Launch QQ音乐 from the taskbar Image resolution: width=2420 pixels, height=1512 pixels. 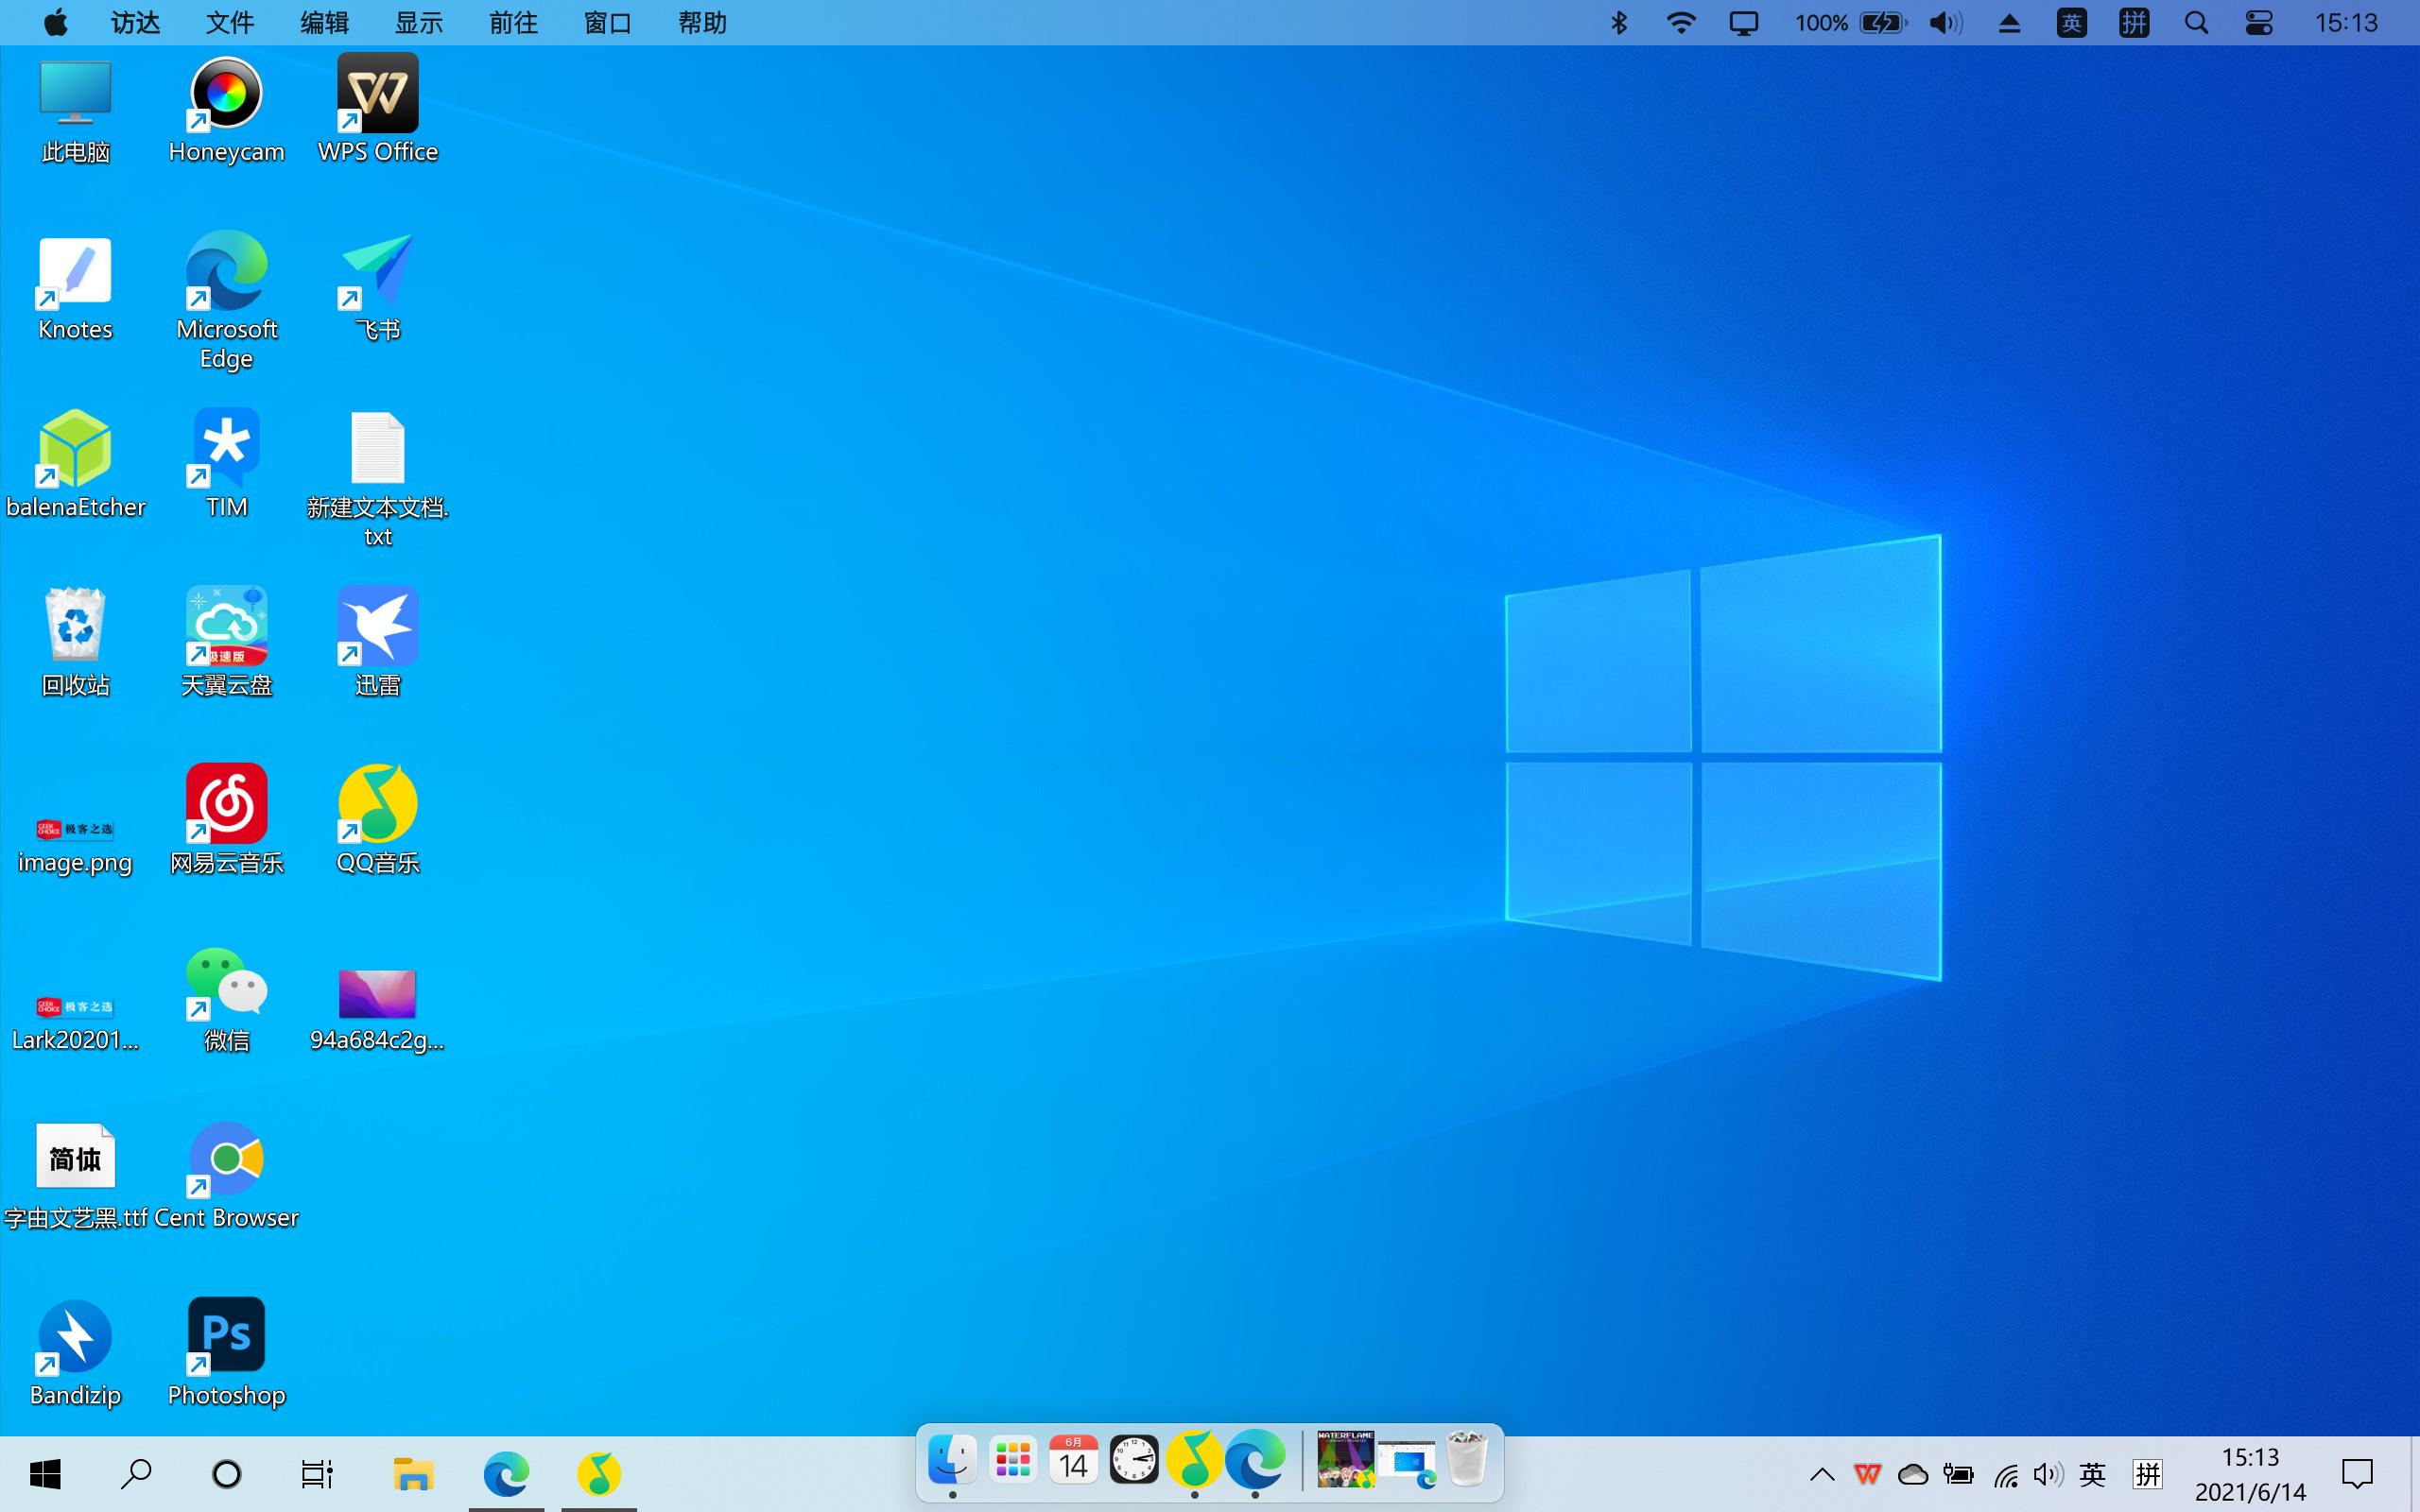tap(599, 1473)
